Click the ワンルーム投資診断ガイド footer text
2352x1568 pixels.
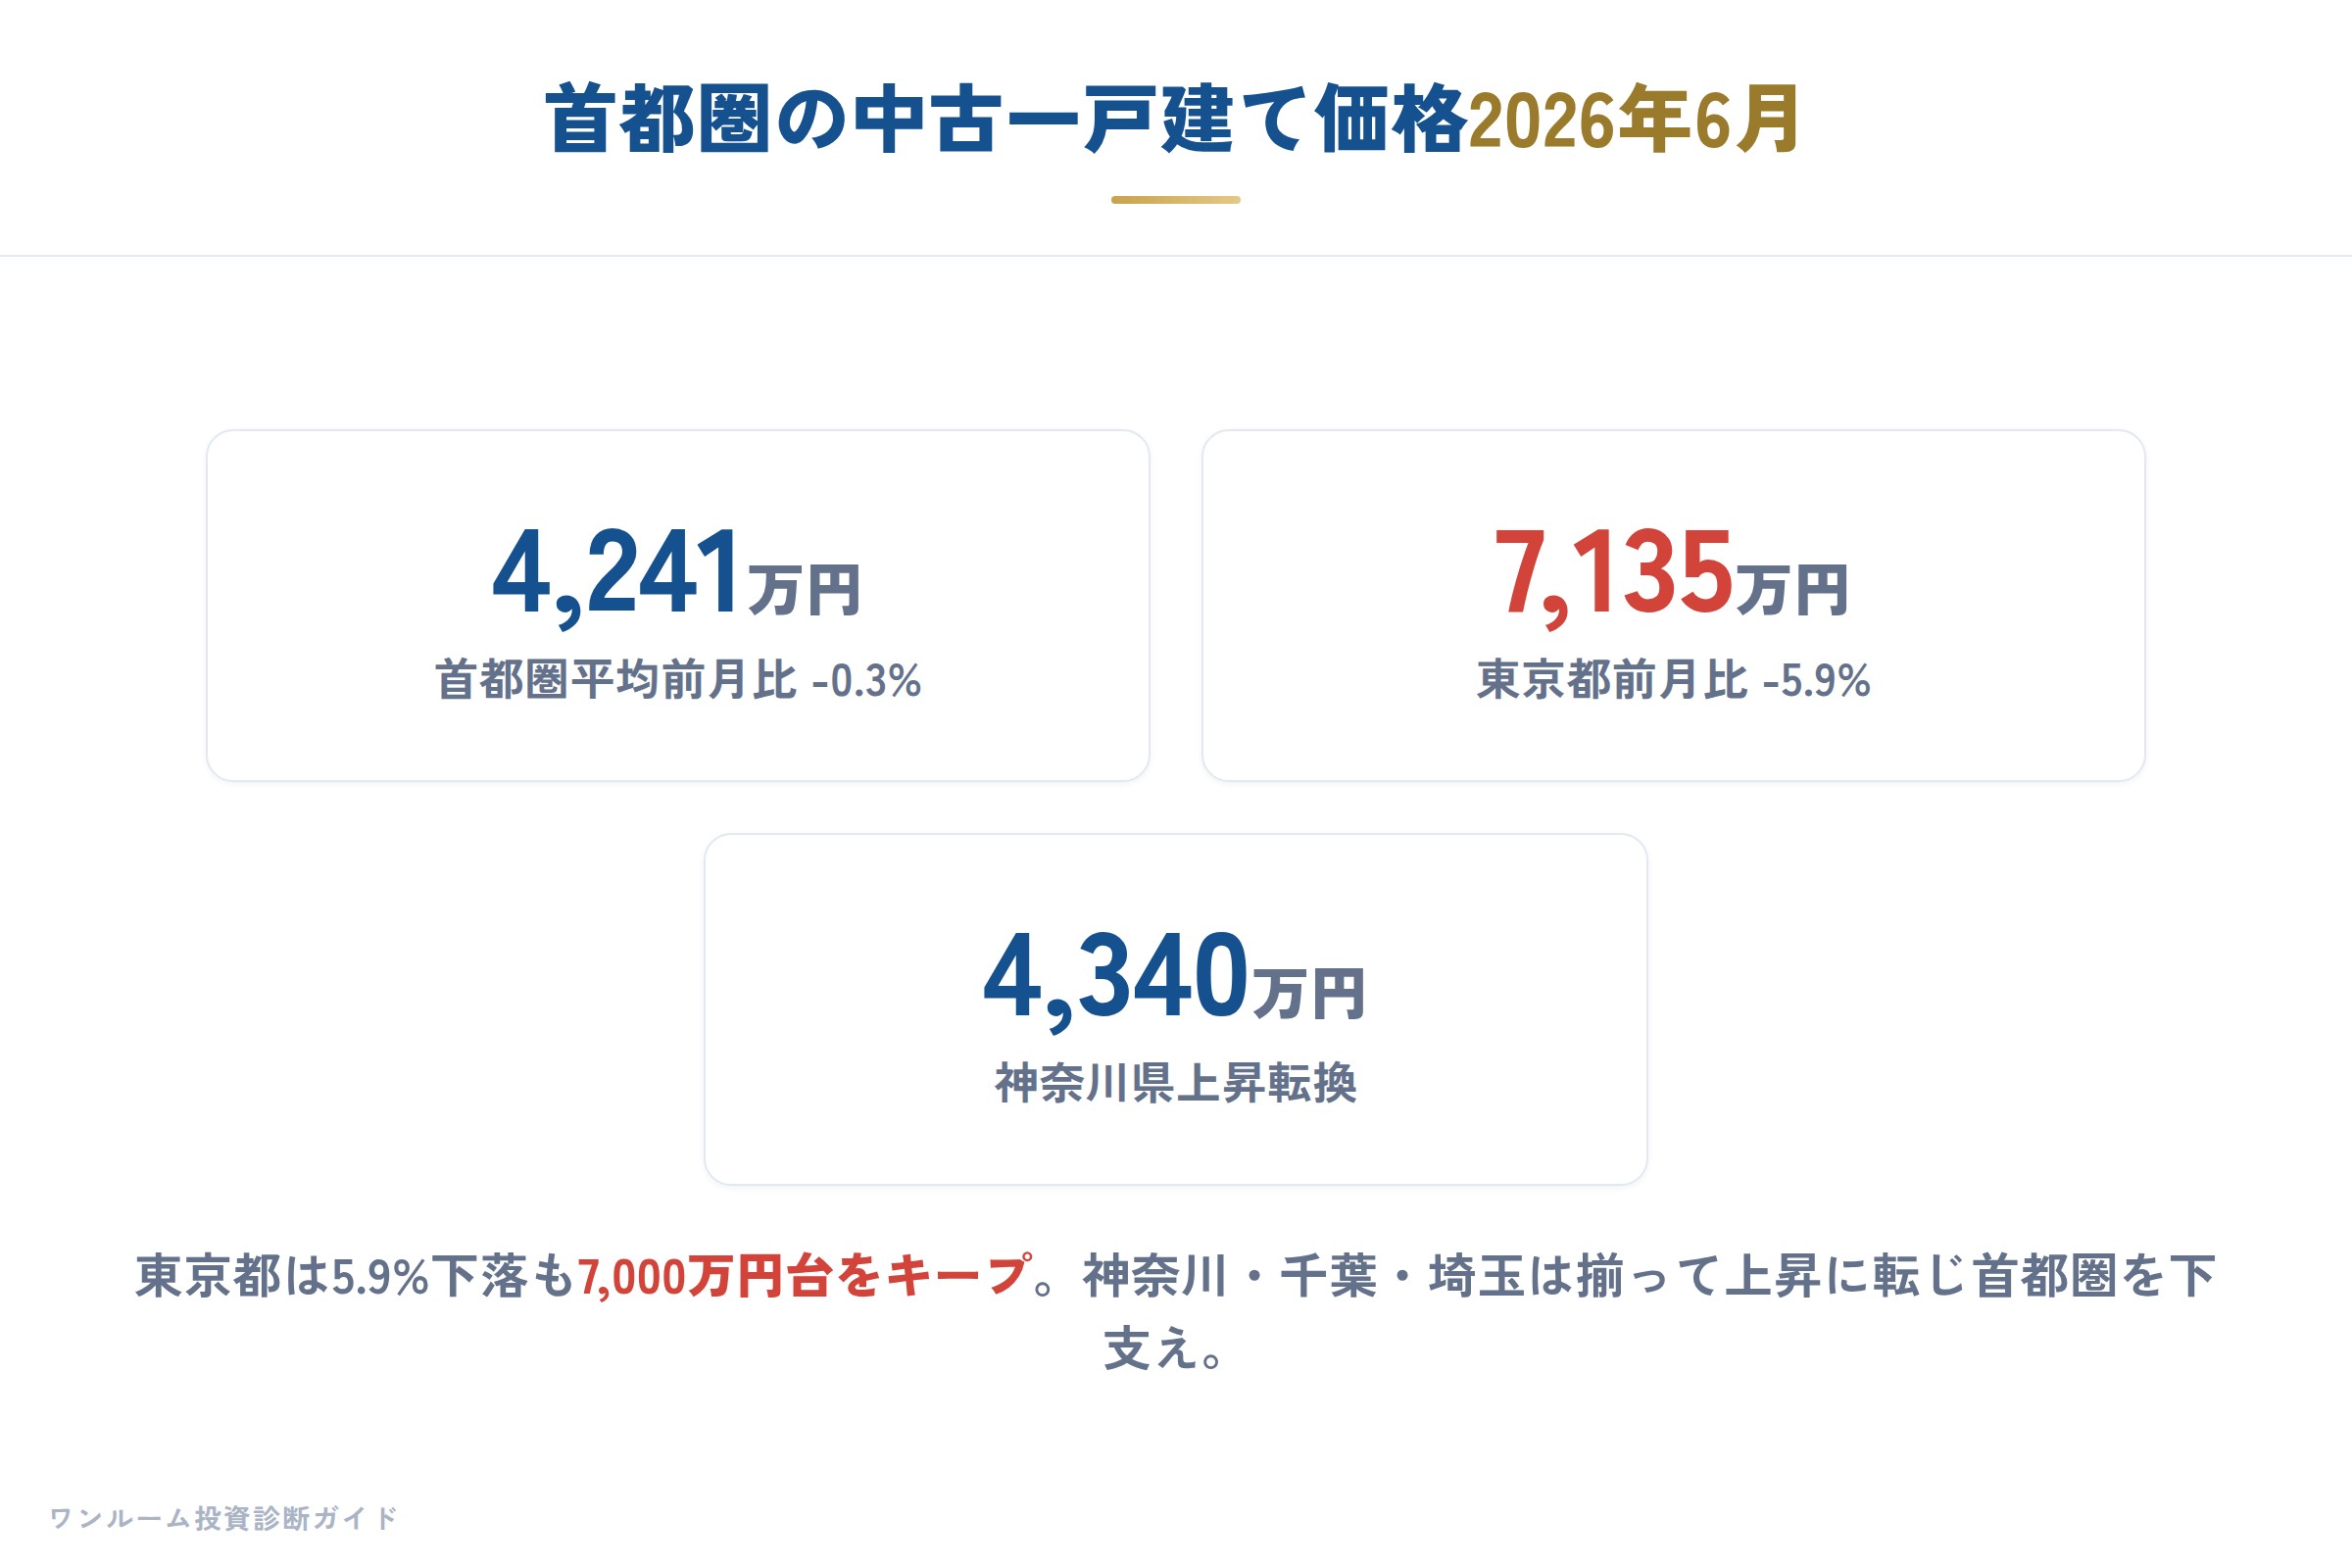(224, 1518)
